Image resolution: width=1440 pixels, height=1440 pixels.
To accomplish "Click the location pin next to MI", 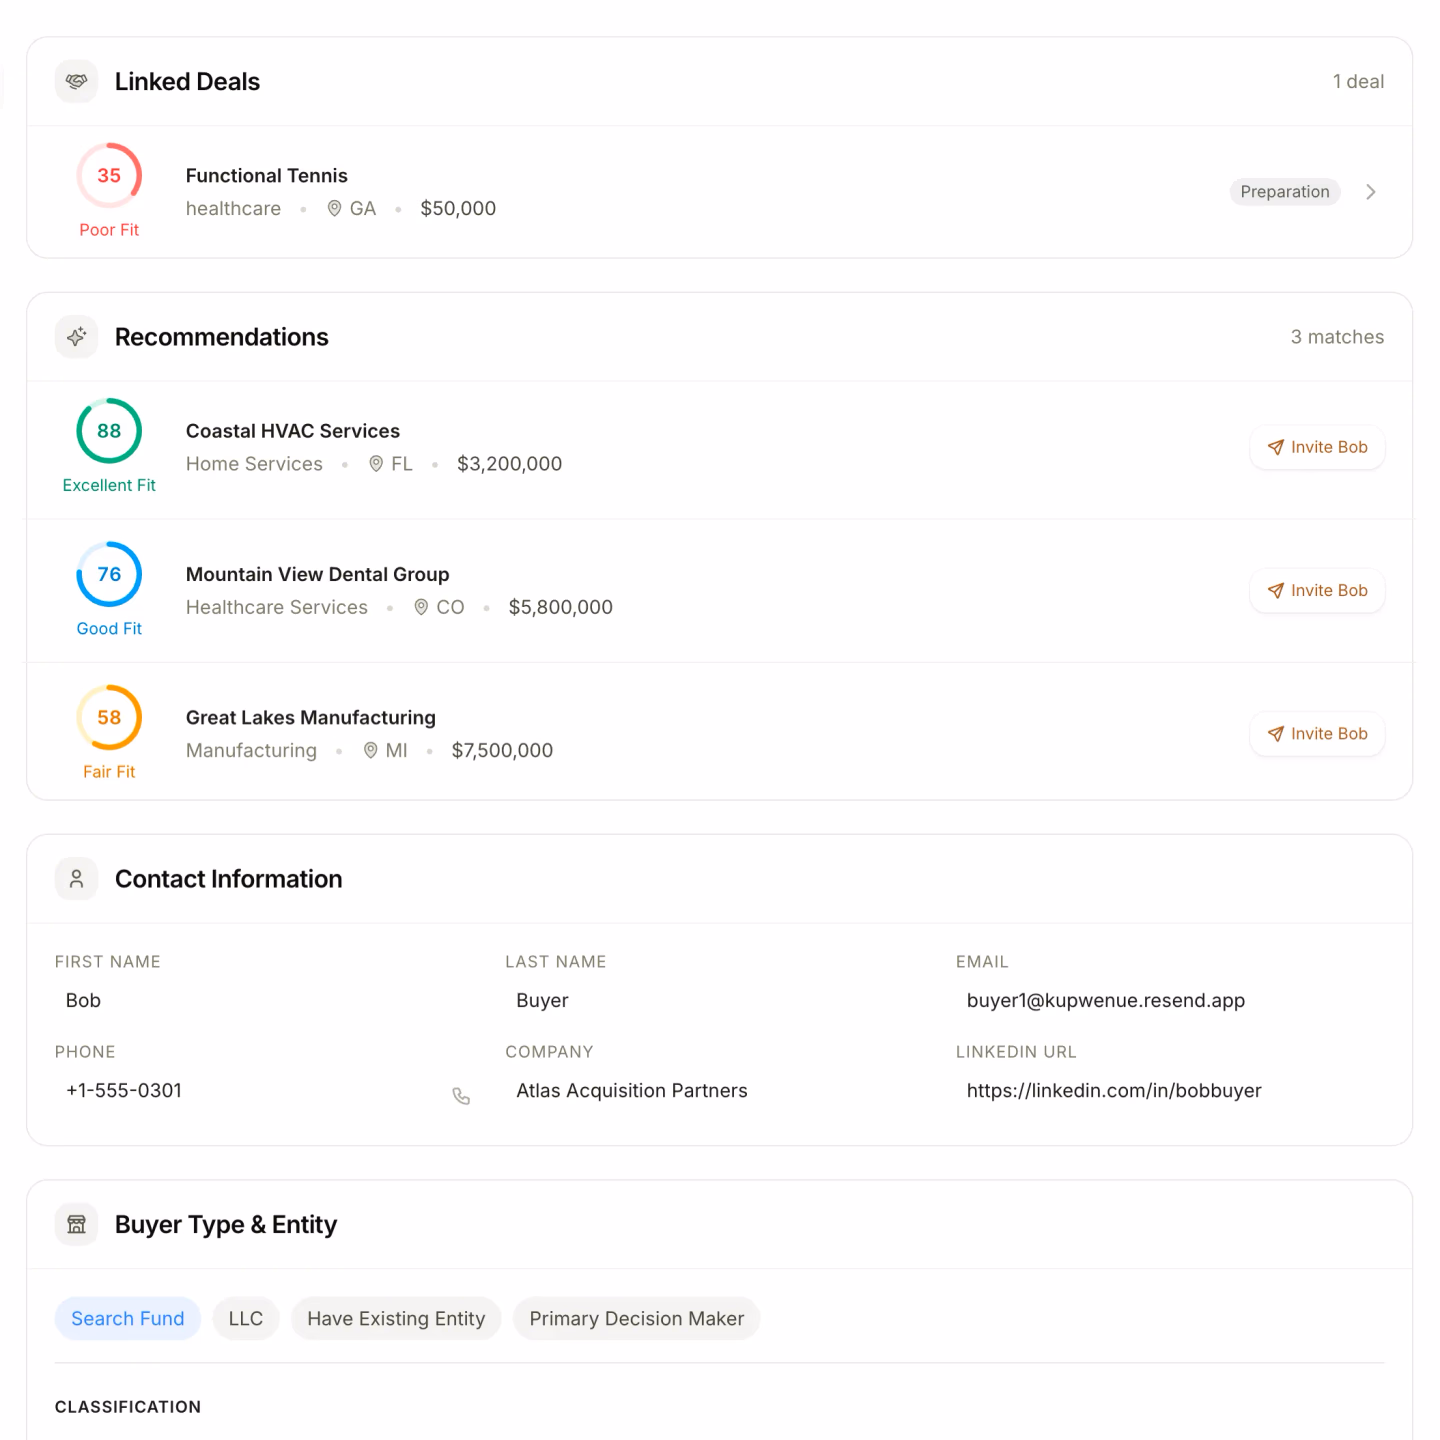I will click(x=369, y=750).
